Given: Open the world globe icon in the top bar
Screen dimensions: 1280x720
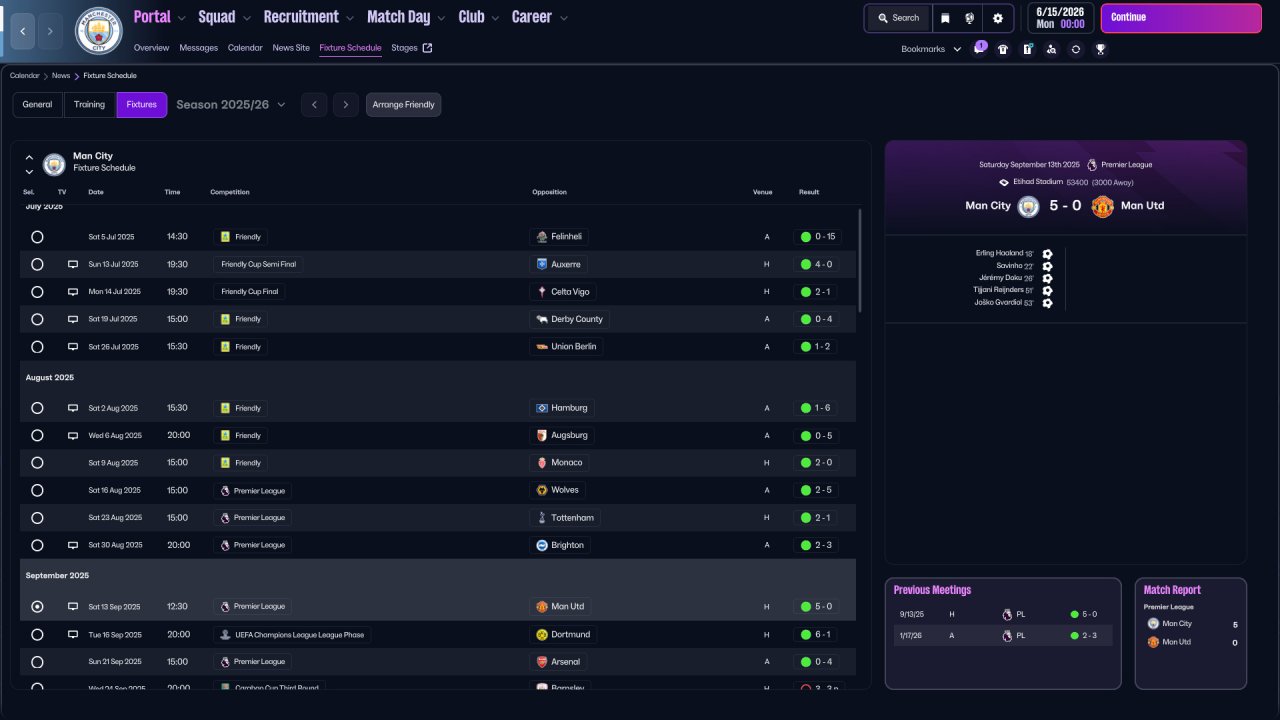Looking at the screenshot, I should point(969,18).
